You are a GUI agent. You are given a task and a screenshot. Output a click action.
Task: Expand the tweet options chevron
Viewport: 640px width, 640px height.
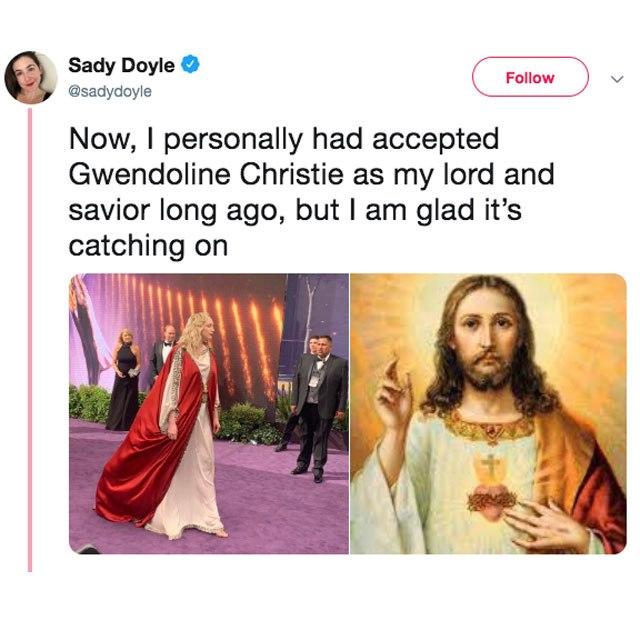(617, 78)
